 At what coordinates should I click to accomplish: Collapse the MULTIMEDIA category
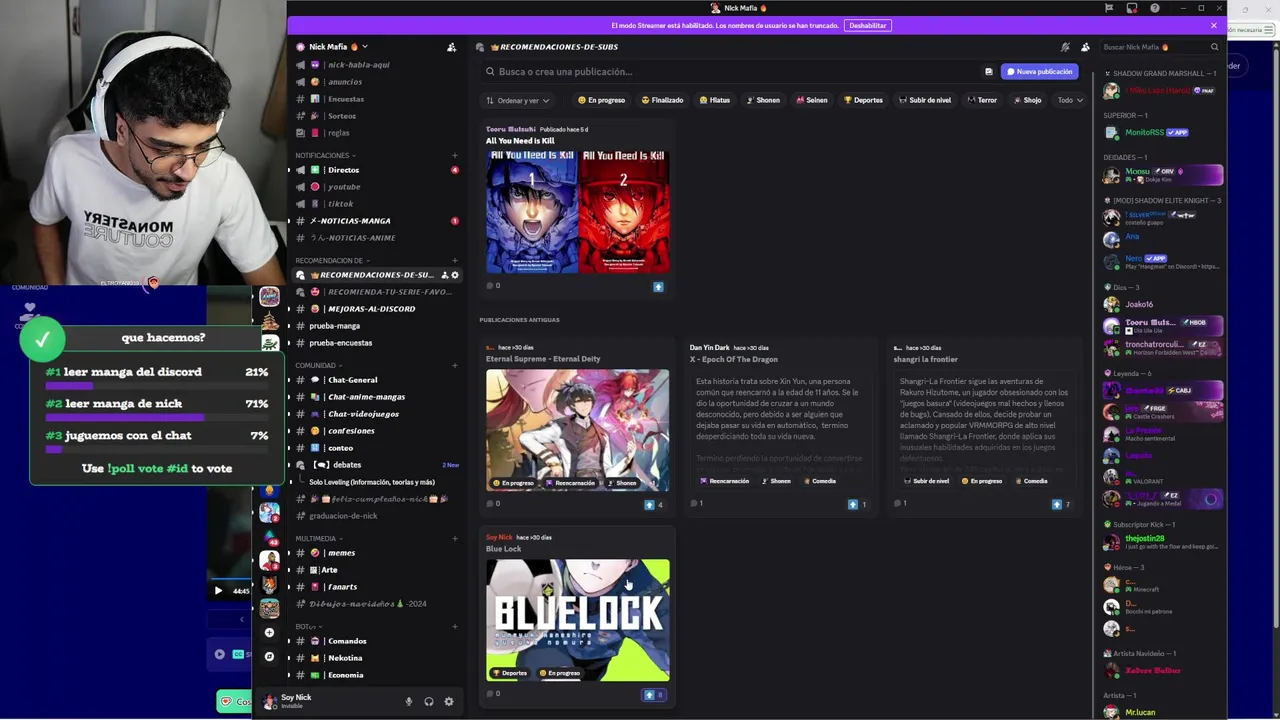pyautogui.click(x=318, y=539)
